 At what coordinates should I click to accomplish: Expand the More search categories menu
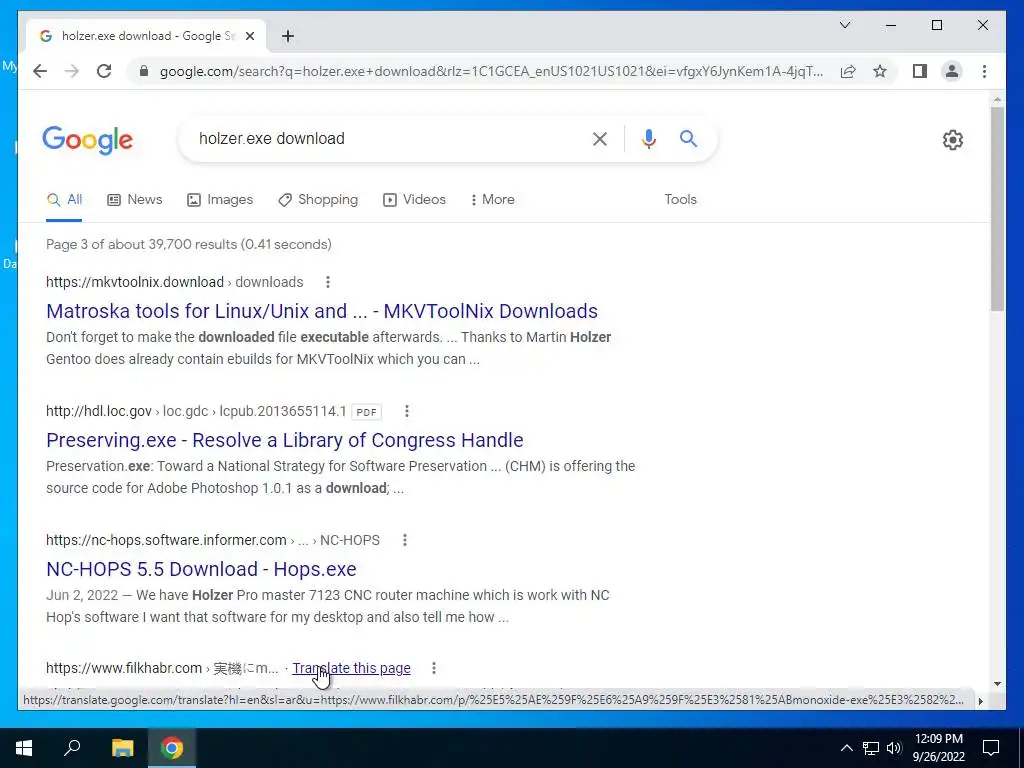tap(492, 200)
